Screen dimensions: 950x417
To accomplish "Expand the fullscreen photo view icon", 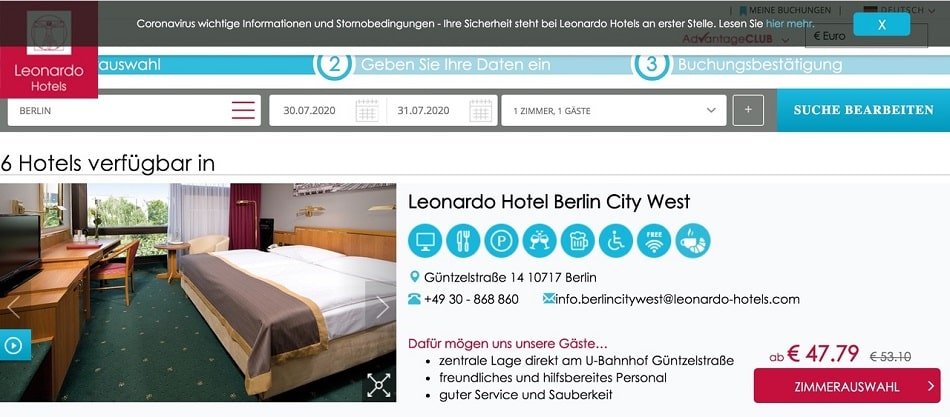I will (x=379, y=385).
